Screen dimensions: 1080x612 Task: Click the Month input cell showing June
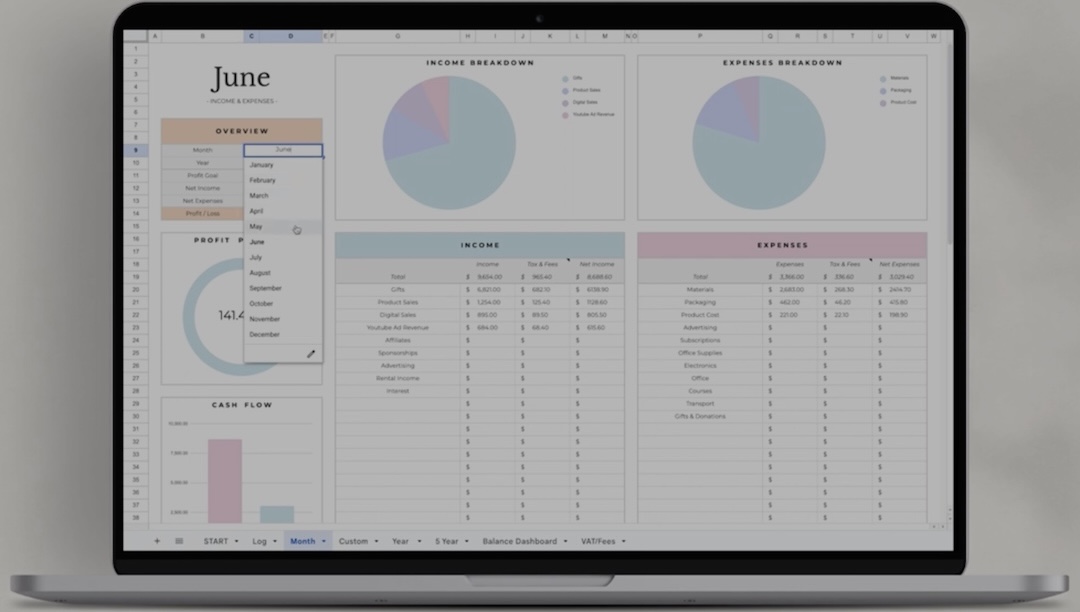pos(283,150)
